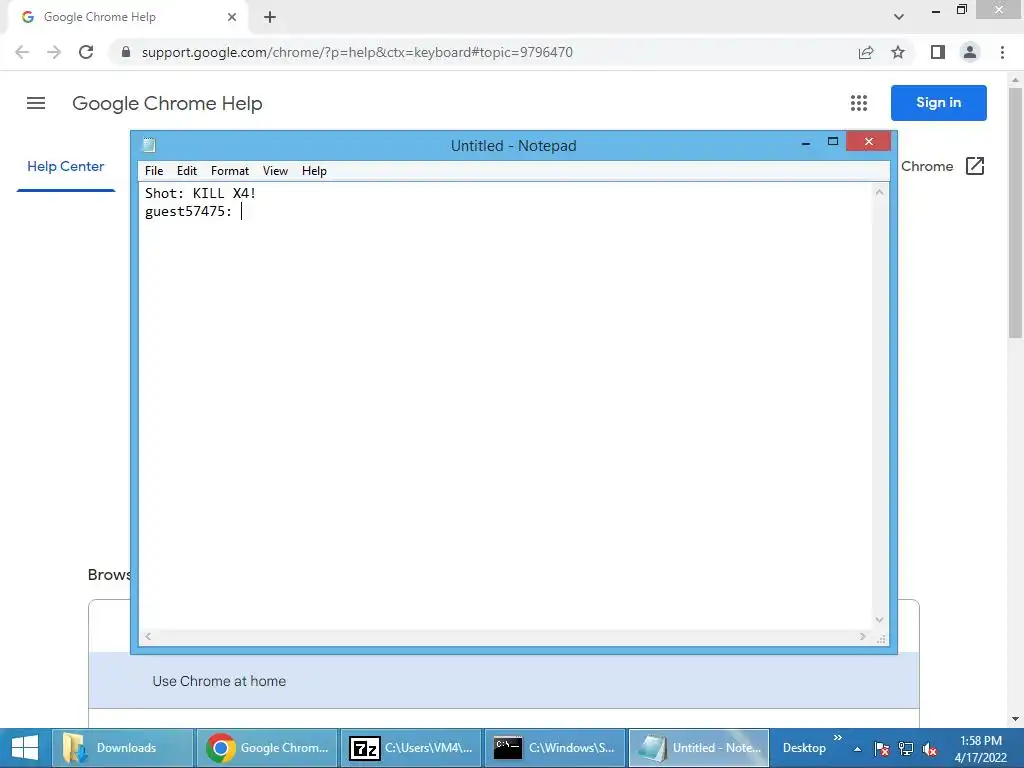Select the Help Center tab
The height and width of the screenshot is (768, 1024).
[65, 167]
